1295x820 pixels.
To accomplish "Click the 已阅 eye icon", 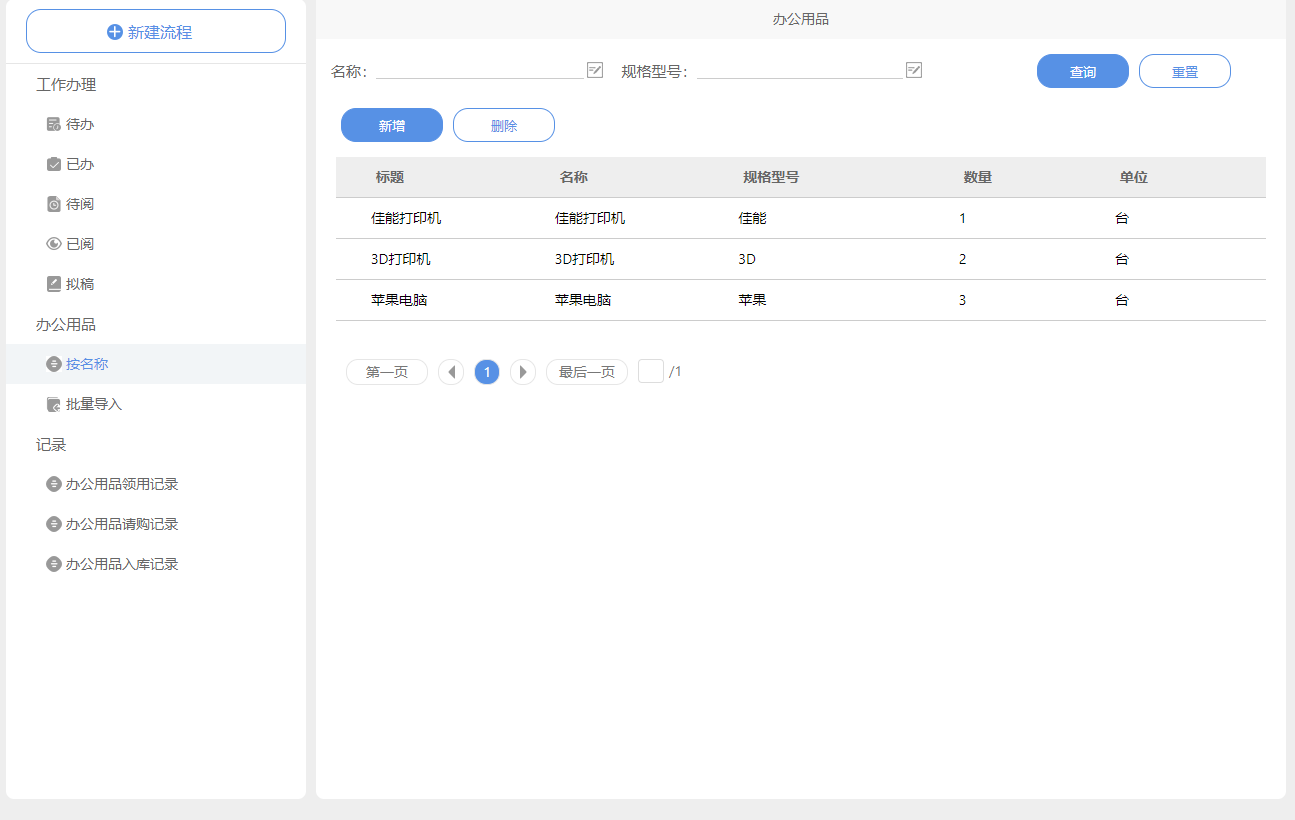I will (x=54, y=244).
